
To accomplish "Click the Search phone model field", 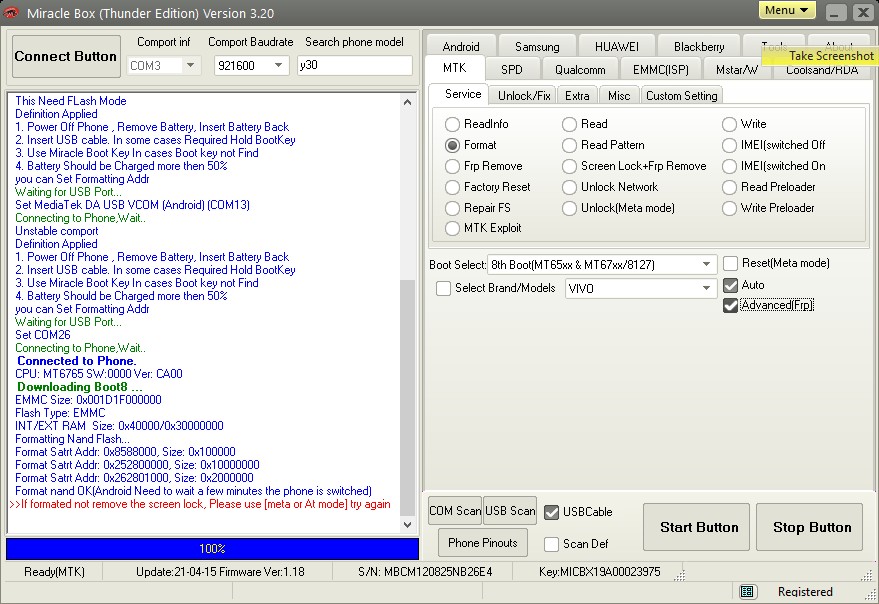I will click(x=355, y=65).
